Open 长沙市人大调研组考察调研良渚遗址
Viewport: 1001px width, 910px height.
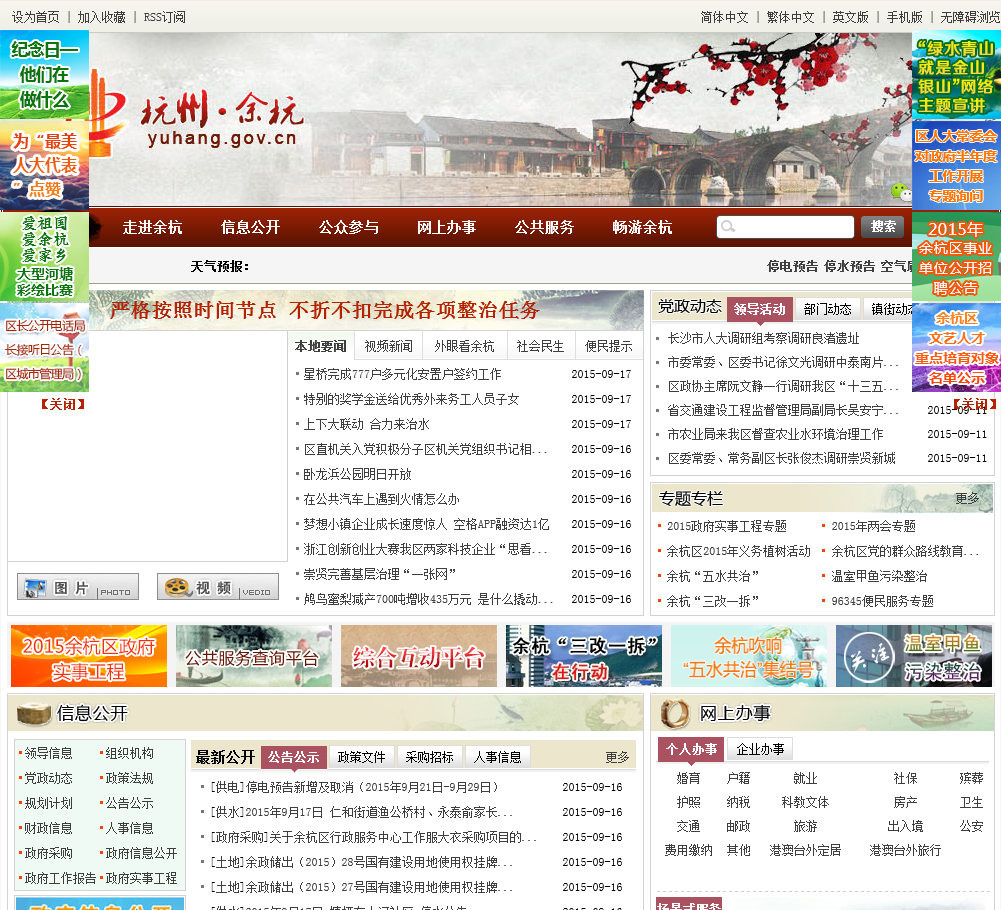pyautogui.click(x=763, y=338)
